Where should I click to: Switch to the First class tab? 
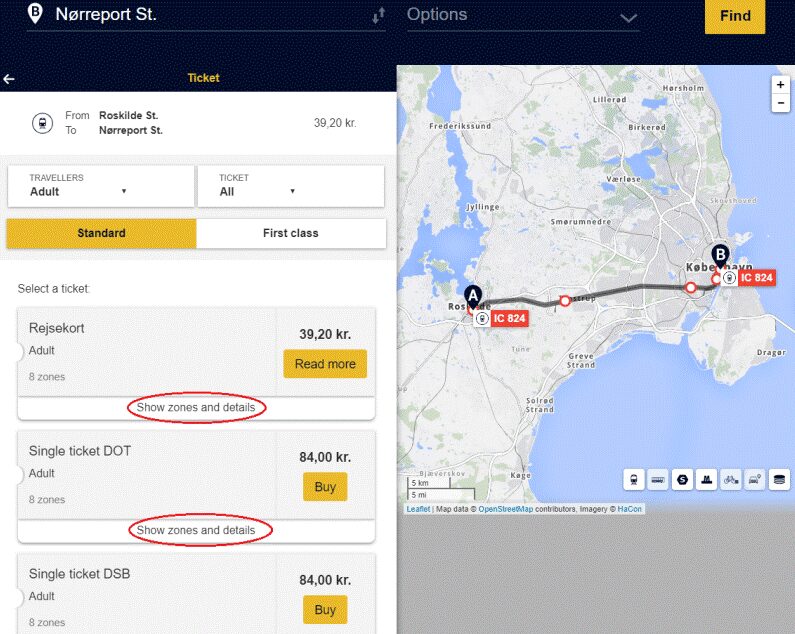pyautogui.click(x=291, y=234)
